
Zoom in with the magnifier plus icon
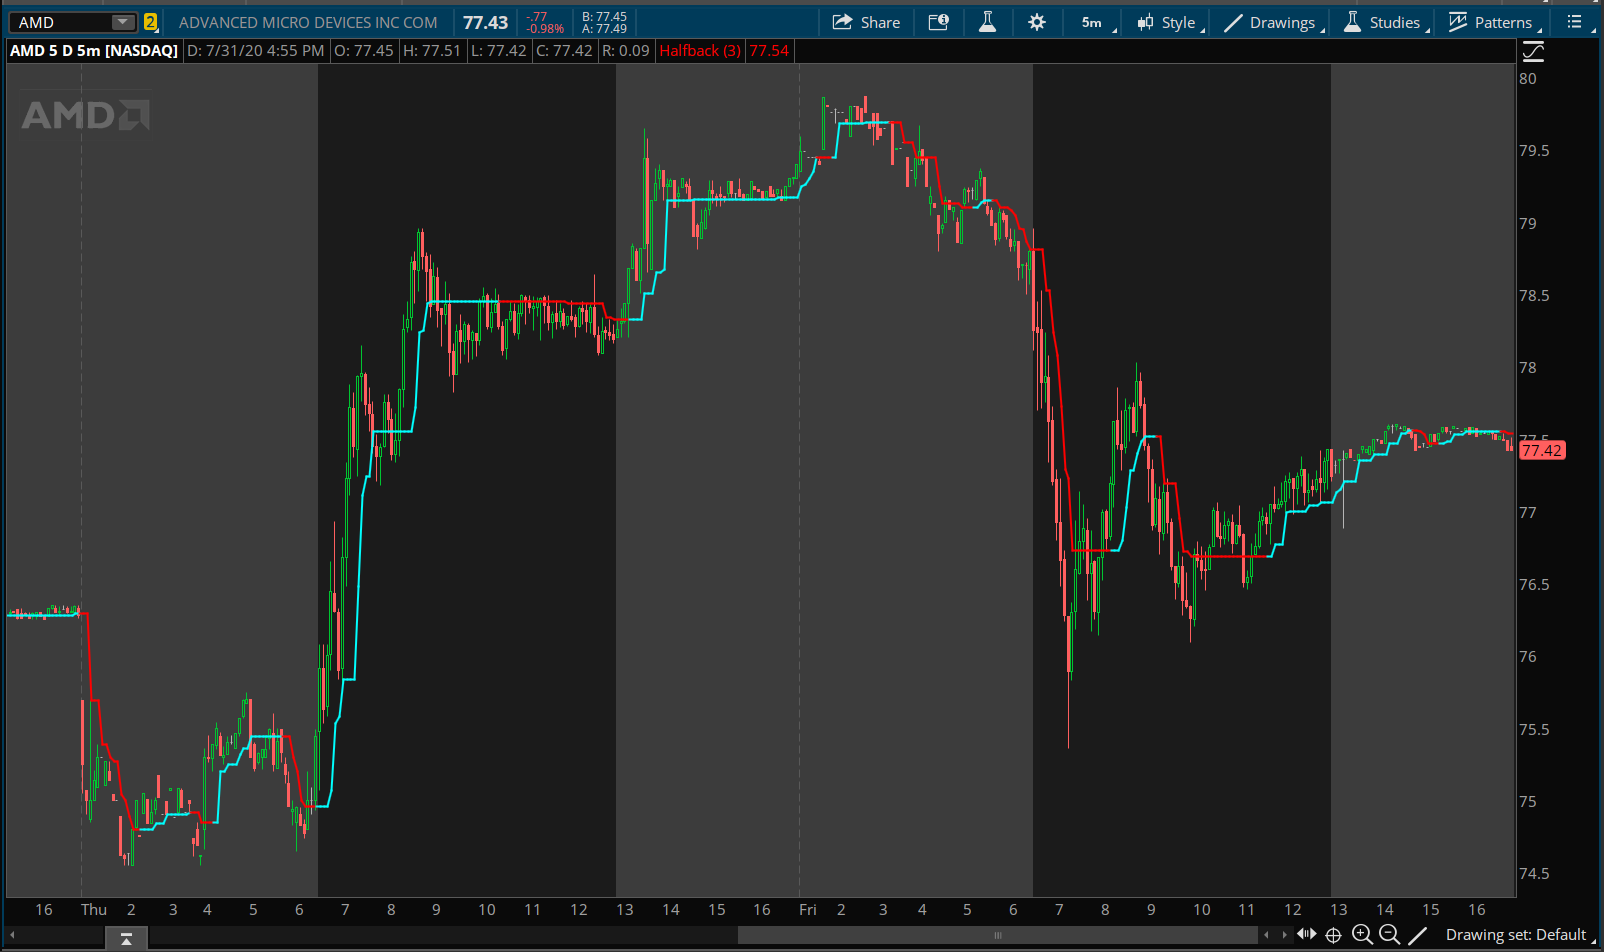click(x=1362, y=935)
